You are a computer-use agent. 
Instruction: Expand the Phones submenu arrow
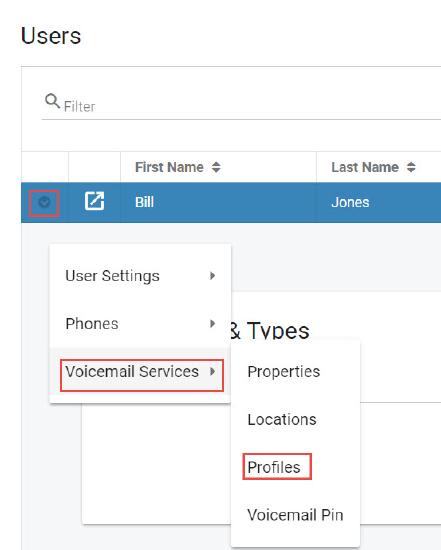click(212, 323)
